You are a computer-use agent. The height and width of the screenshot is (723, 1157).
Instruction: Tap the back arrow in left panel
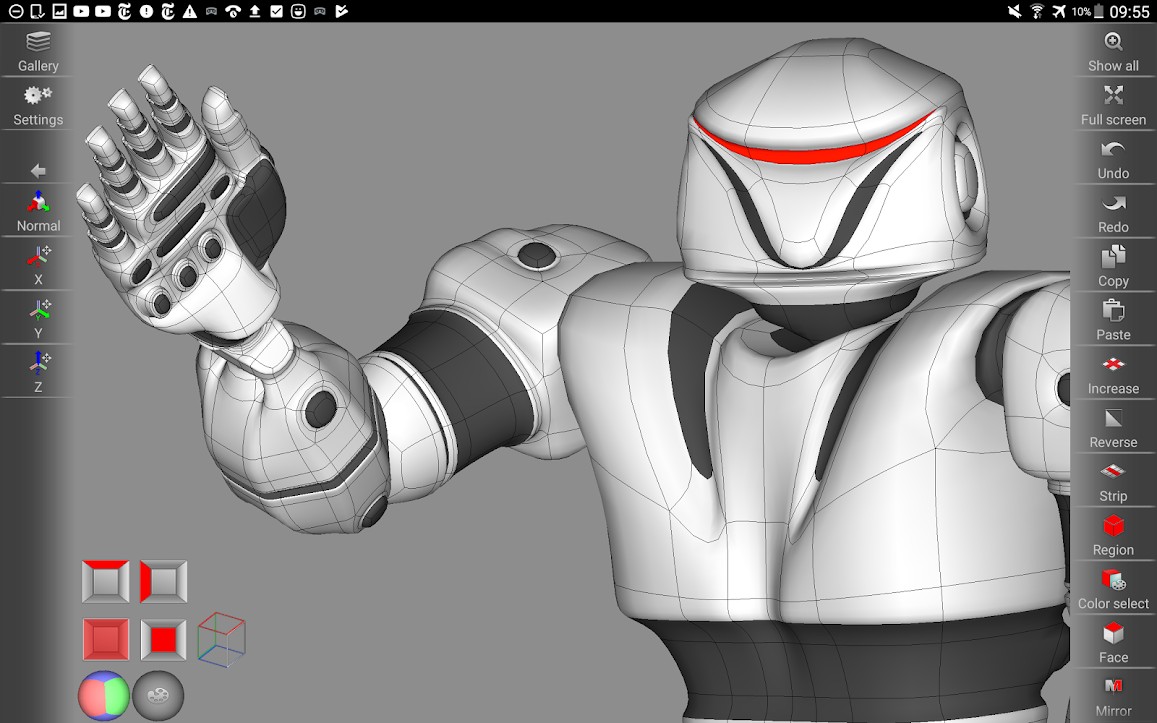click(38, 171)
